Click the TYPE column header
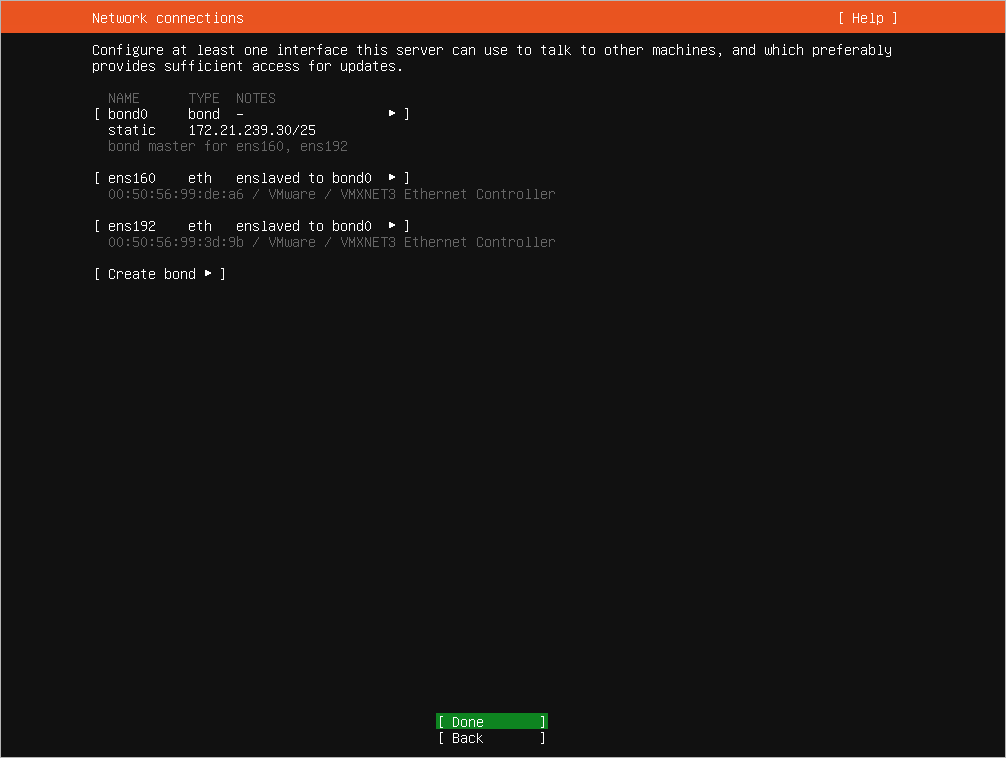Screen dimensions: 1006x758 coord(203,97)
